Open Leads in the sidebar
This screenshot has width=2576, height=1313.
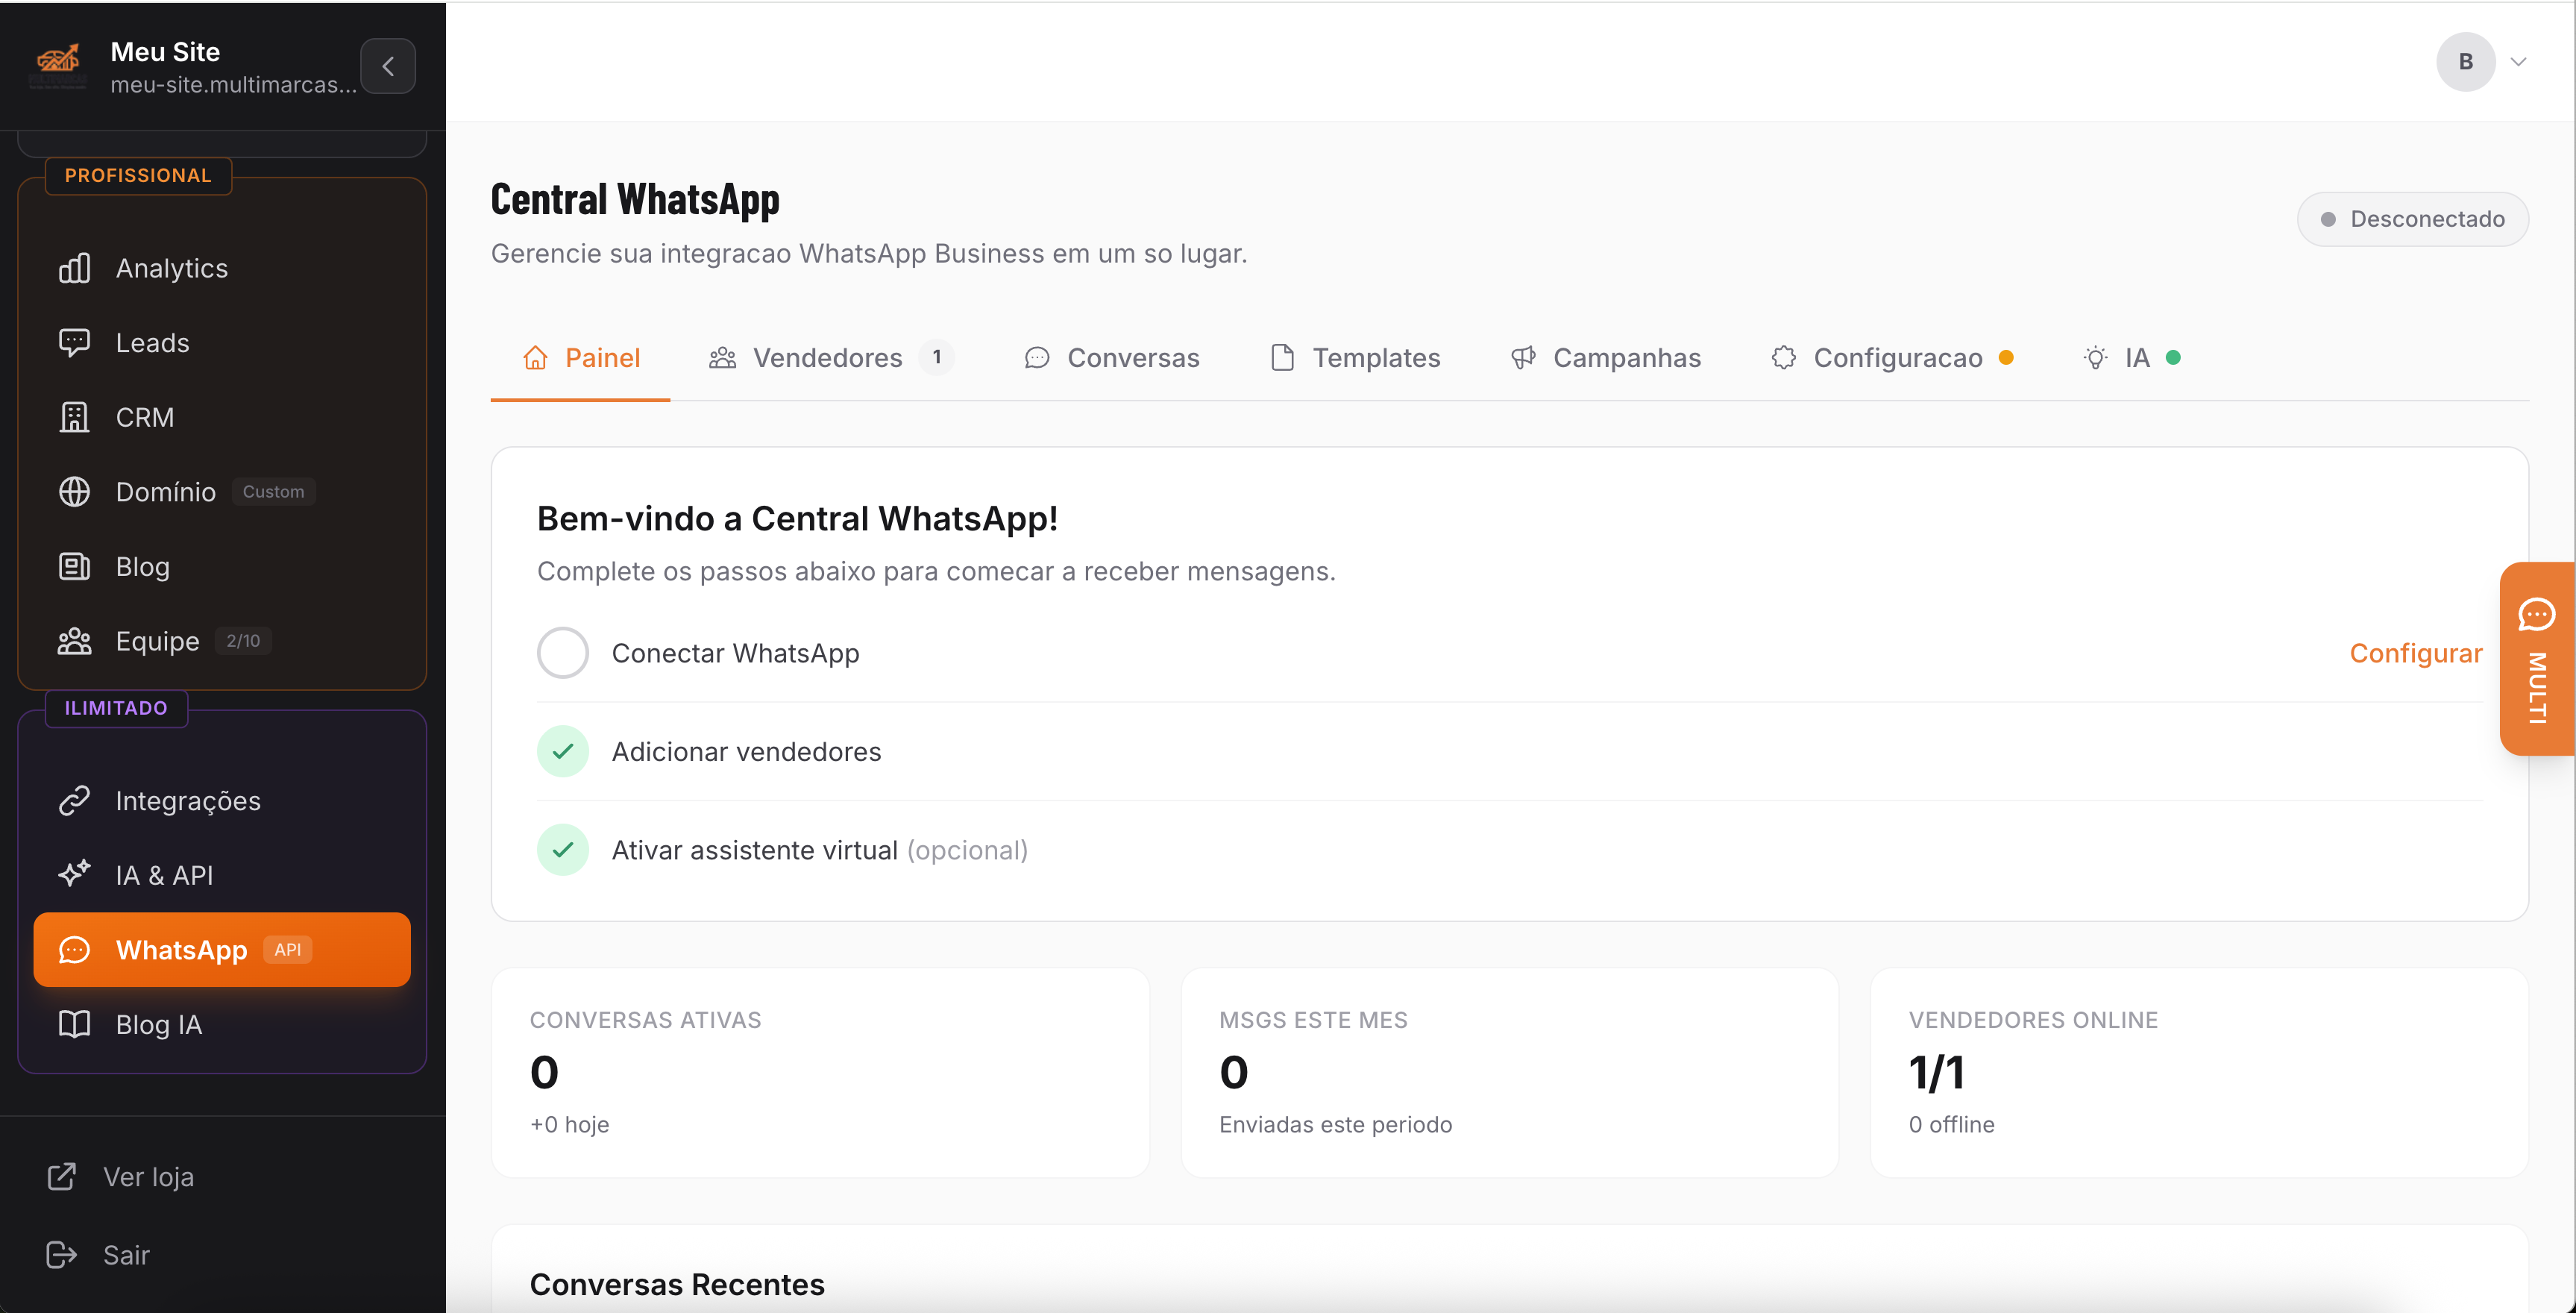[222, 343]
